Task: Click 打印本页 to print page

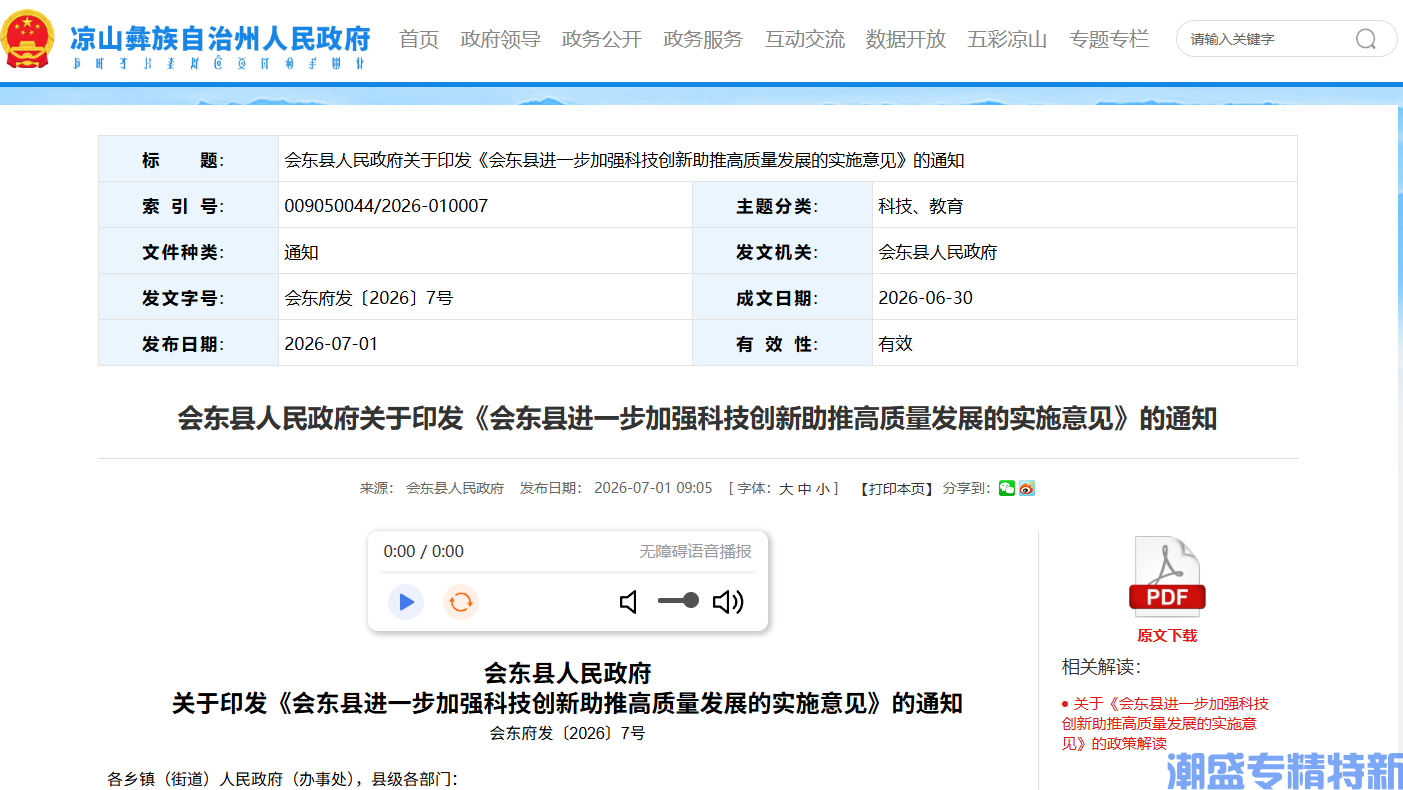Action: [897, 489]
